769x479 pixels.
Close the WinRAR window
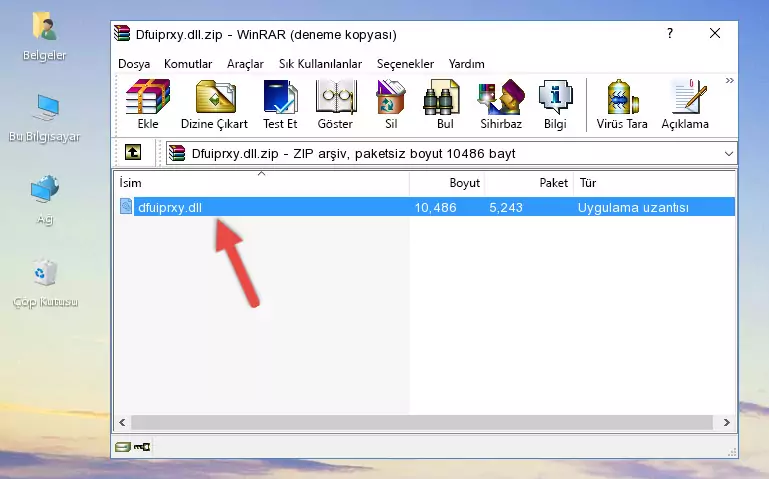[715, 33]
